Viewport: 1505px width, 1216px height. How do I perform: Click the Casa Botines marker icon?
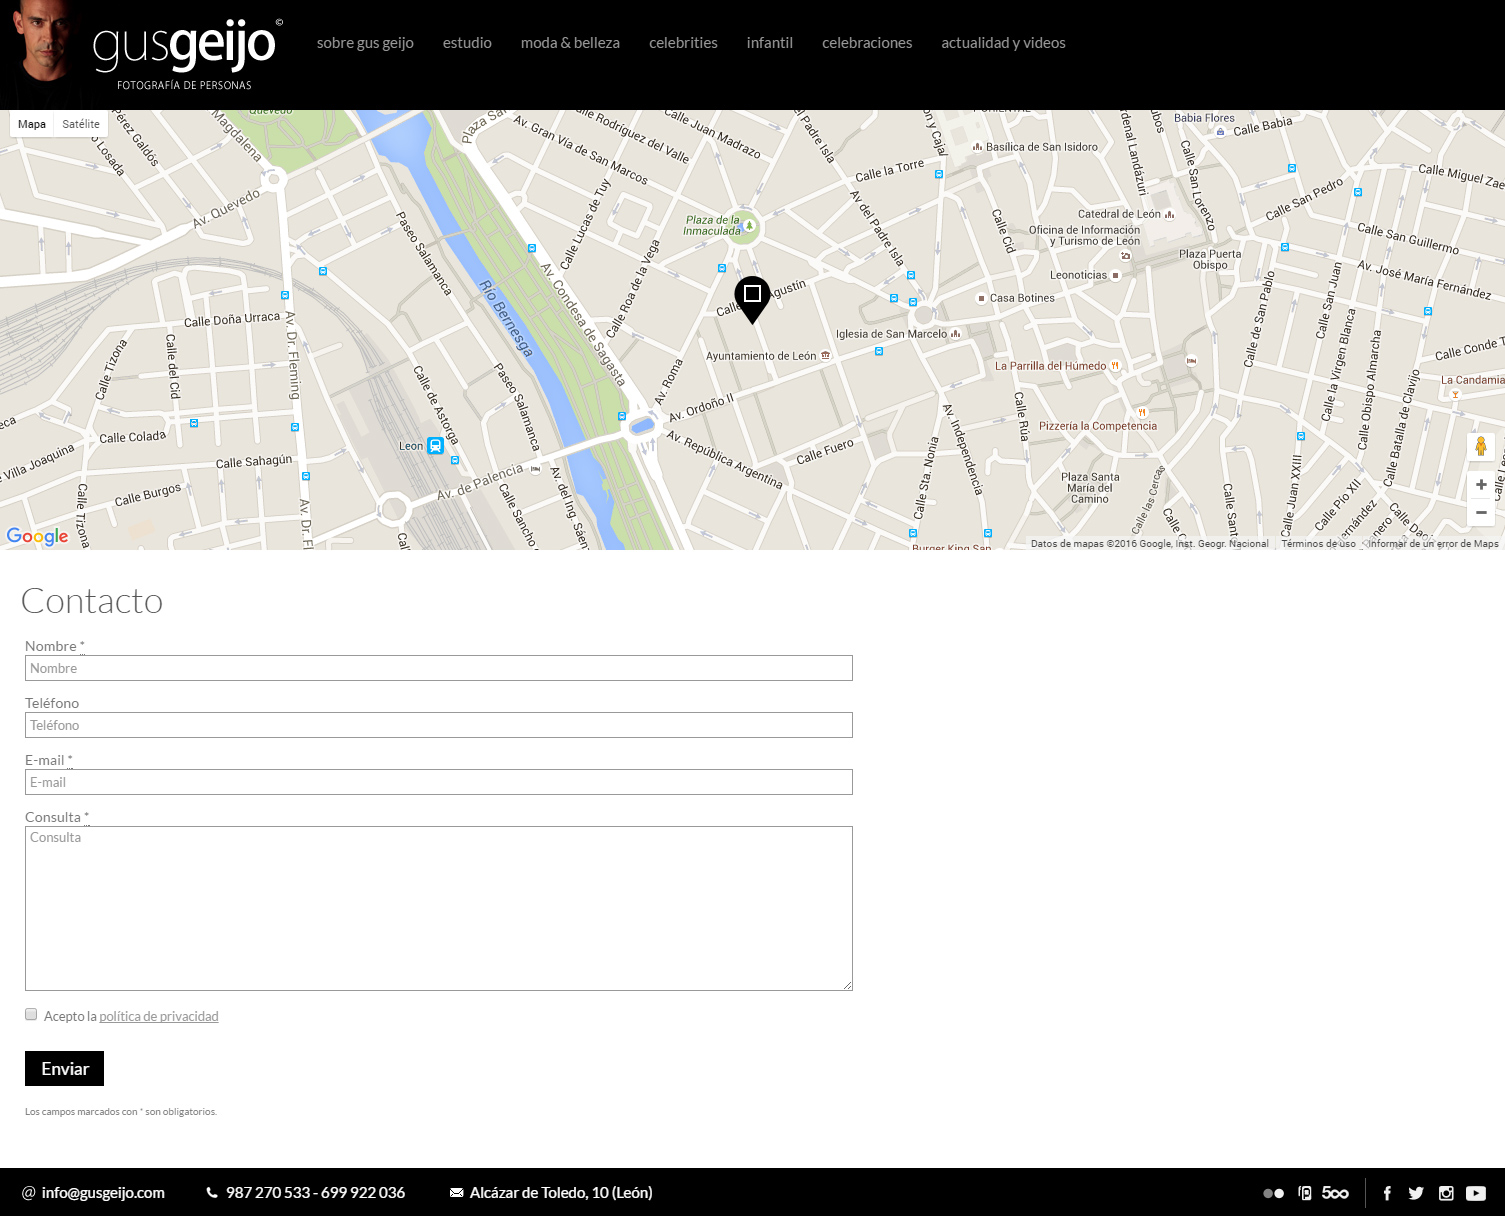pos(981,298)
